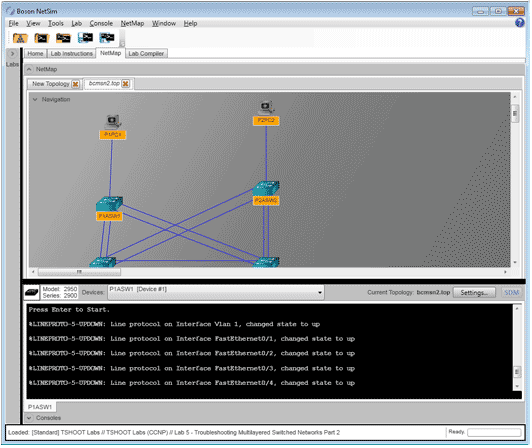
Task: Click the console with blue devices toolbar icon
Action: (107, 38)
